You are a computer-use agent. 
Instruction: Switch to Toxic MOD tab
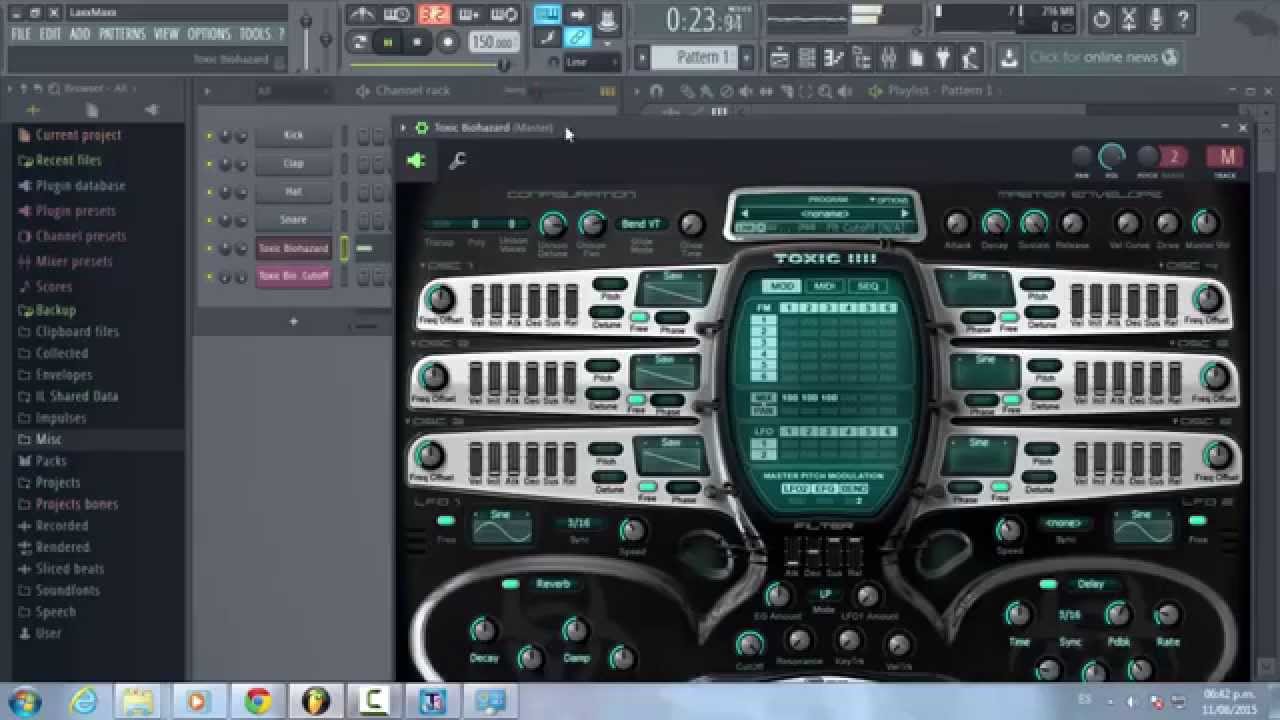[x=782, y=286]
